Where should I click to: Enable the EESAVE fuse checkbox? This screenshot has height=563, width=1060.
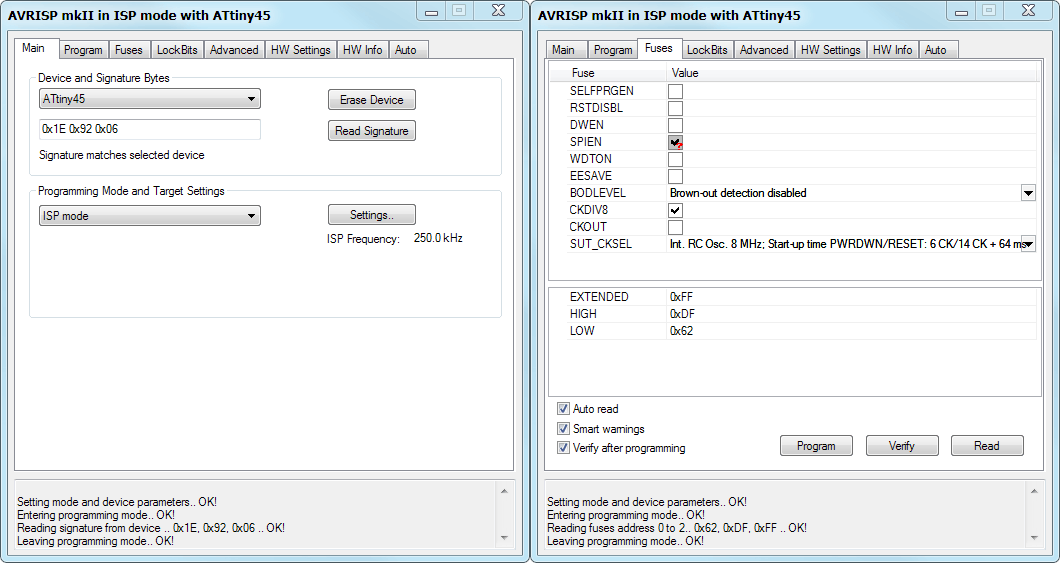pyautogui.click(x=675, y=176)
